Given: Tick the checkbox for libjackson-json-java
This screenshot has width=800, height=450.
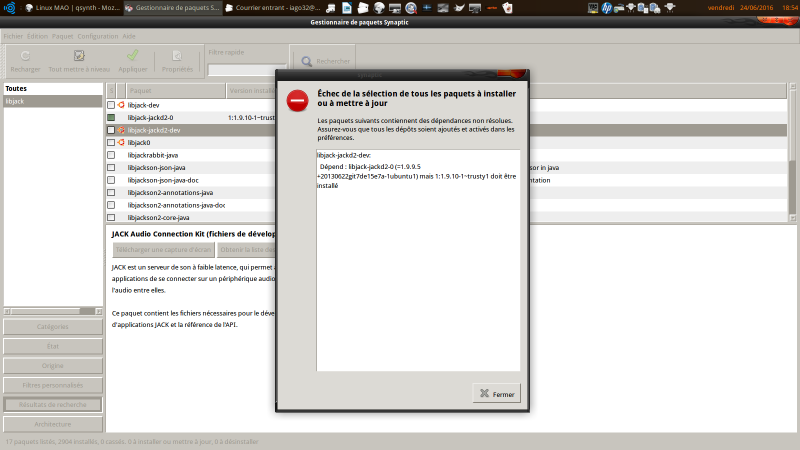Looking at the screenshot, I should (x=111, y=168).
